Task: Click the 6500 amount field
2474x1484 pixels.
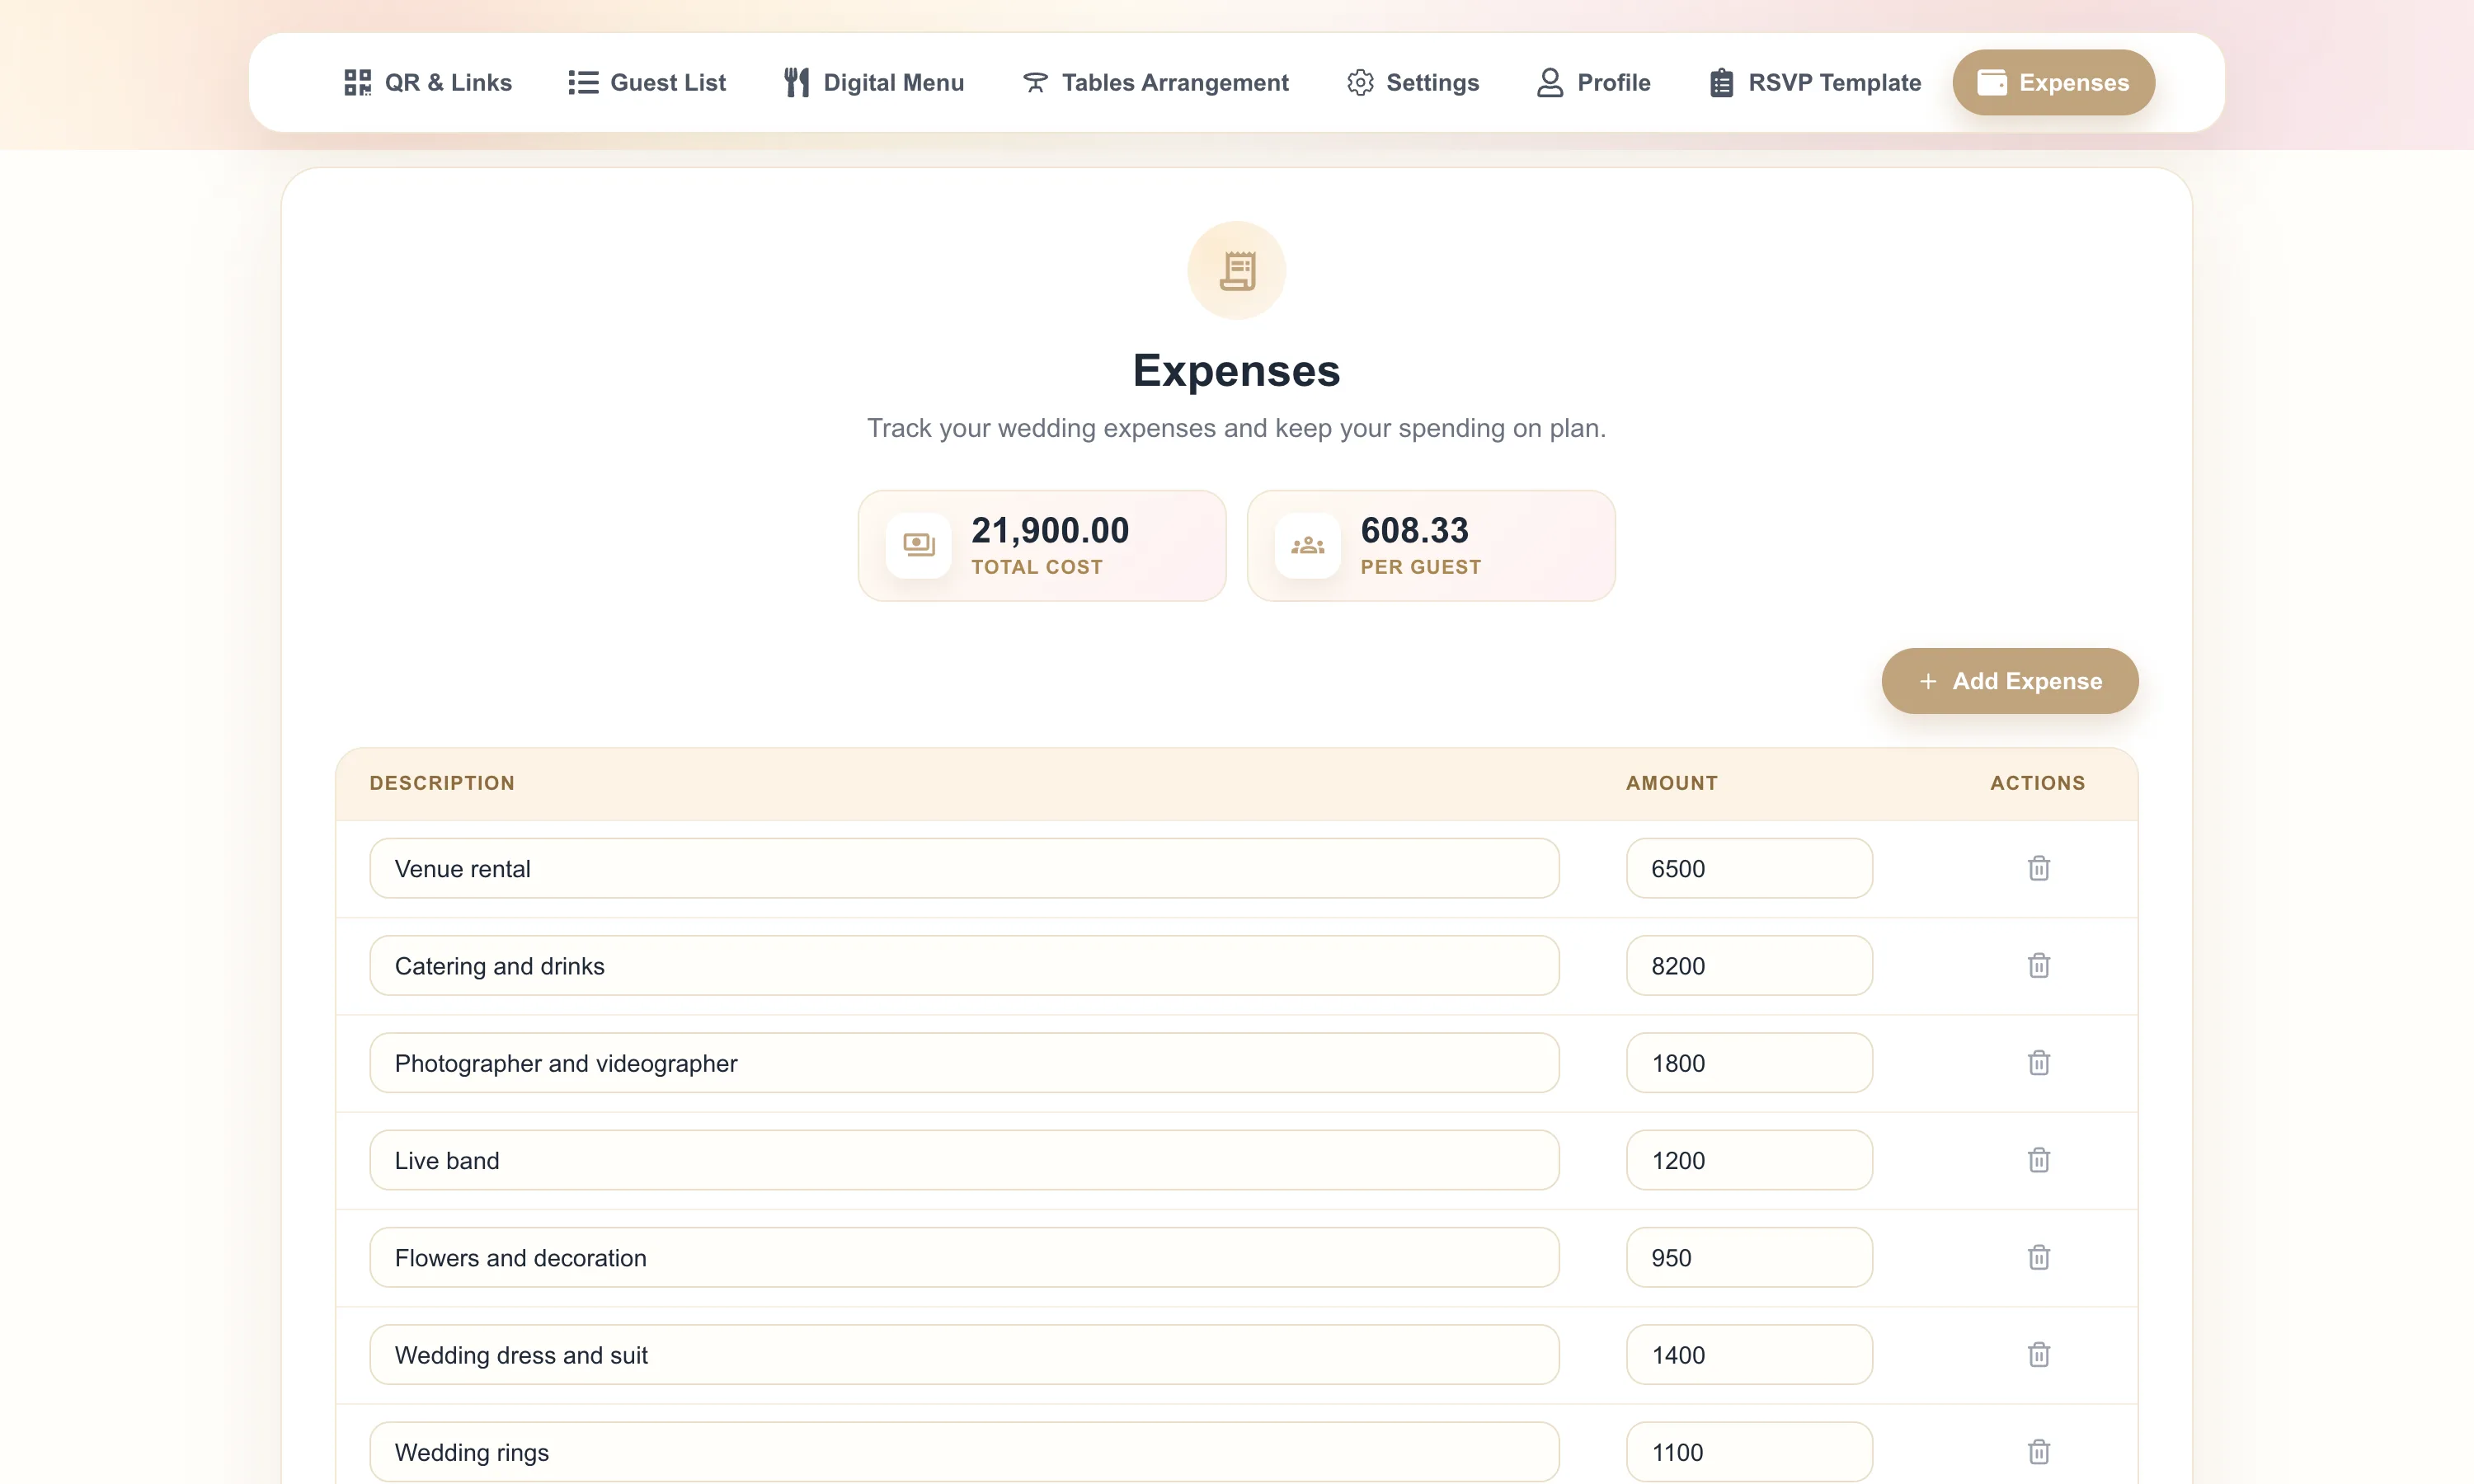Action: 1749,868
